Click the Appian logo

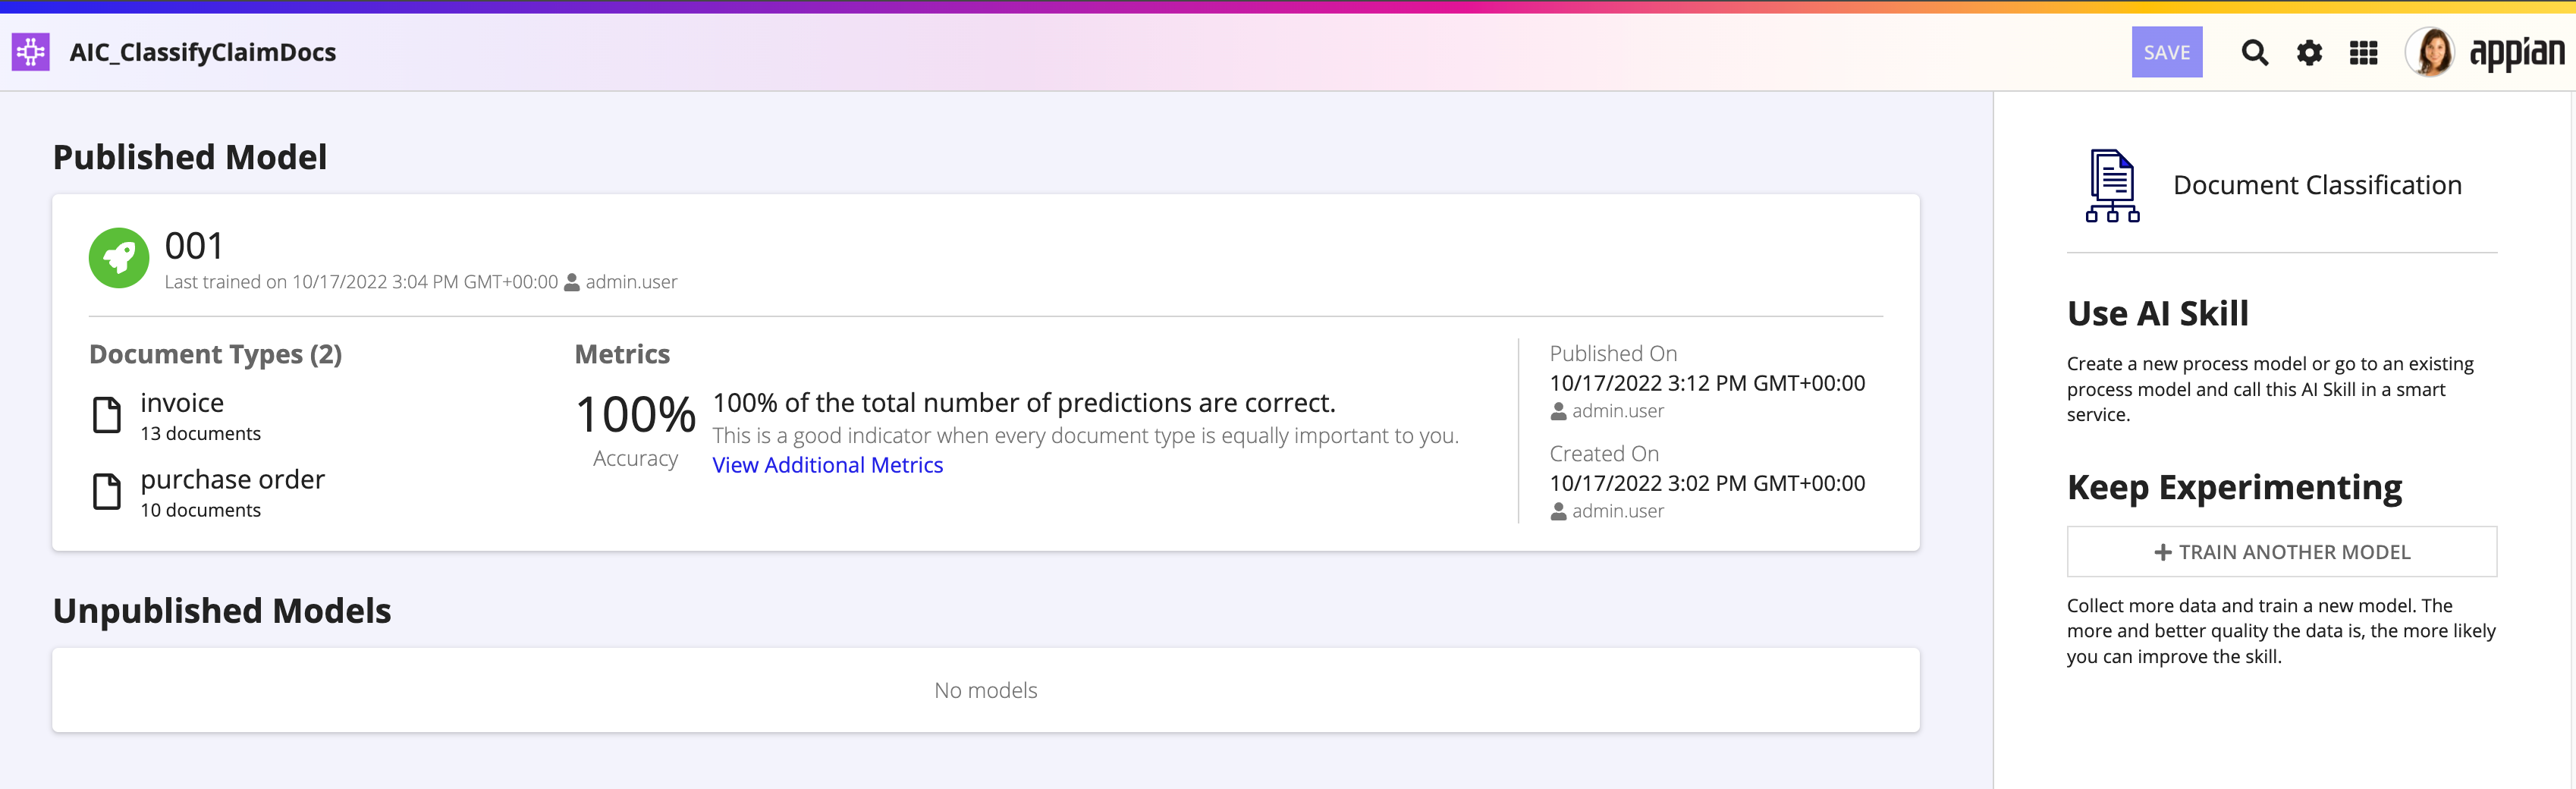pos(2516,53)
